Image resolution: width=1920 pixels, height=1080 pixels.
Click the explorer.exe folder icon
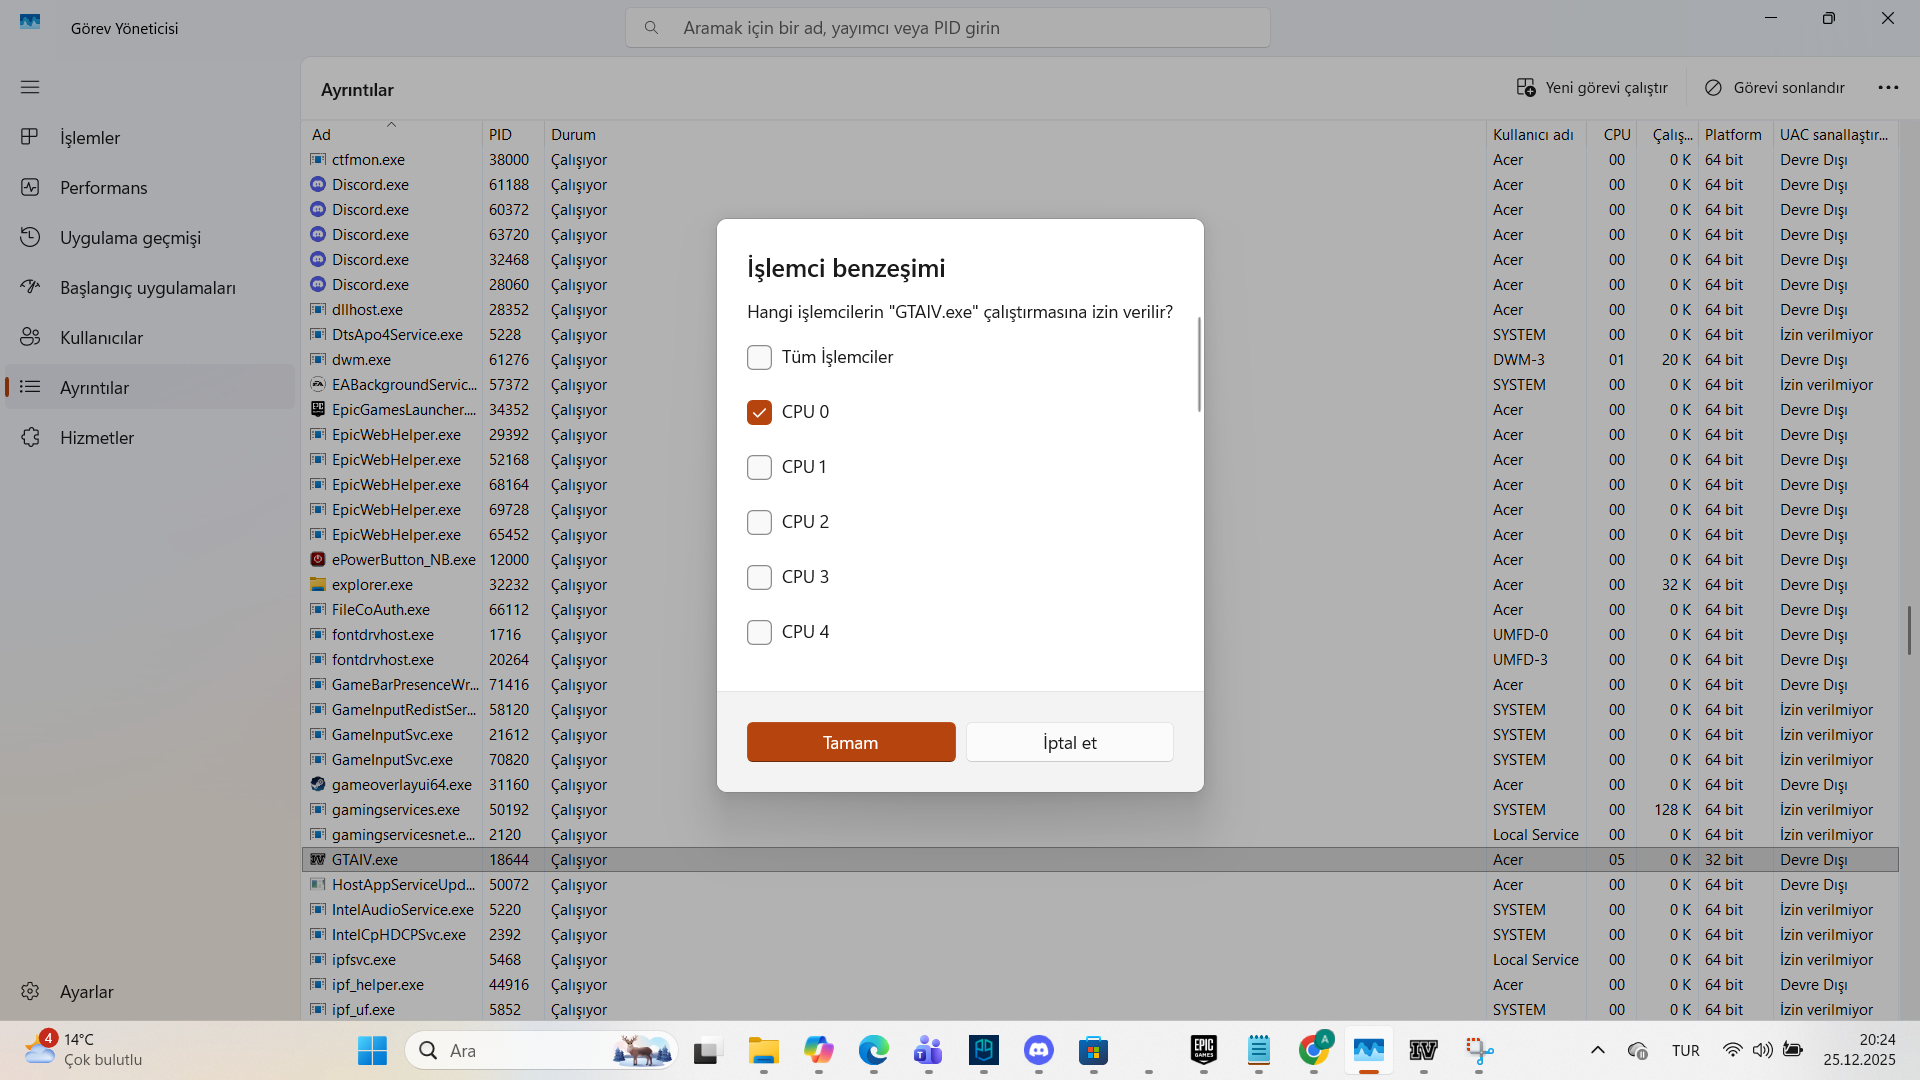point(318,584)
